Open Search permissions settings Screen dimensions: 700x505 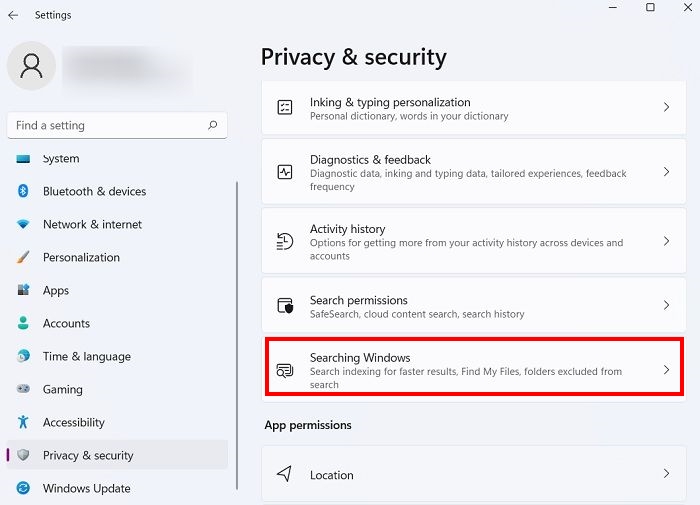(x=474, y=305)
